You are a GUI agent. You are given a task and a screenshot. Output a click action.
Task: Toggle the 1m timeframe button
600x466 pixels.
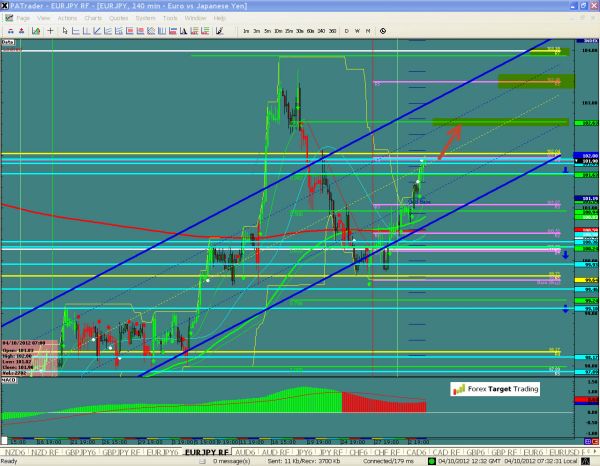click(x=246, y=31)
